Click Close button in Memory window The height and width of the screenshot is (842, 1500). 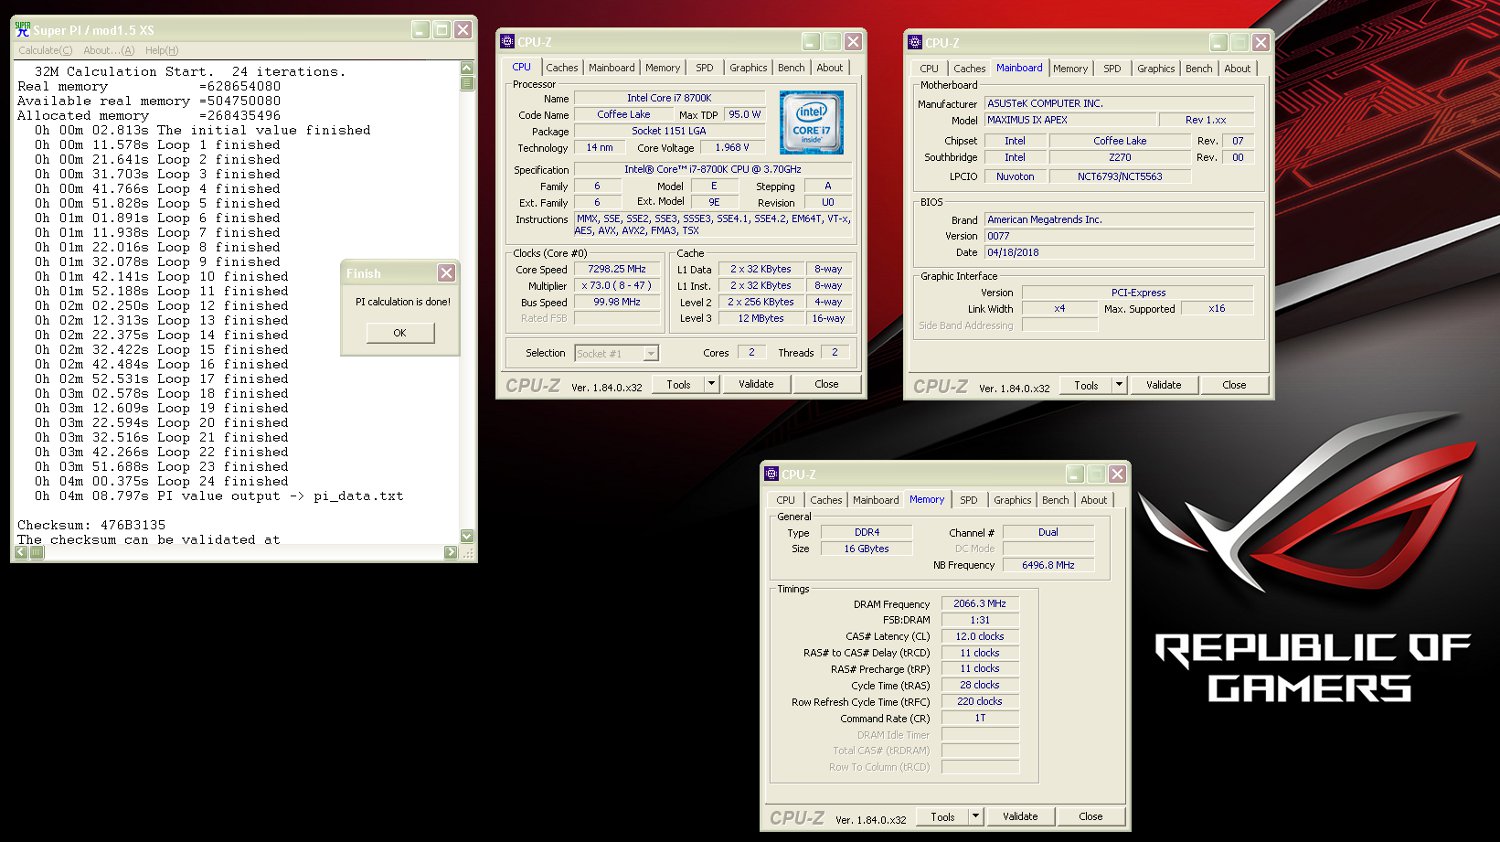1090,817
